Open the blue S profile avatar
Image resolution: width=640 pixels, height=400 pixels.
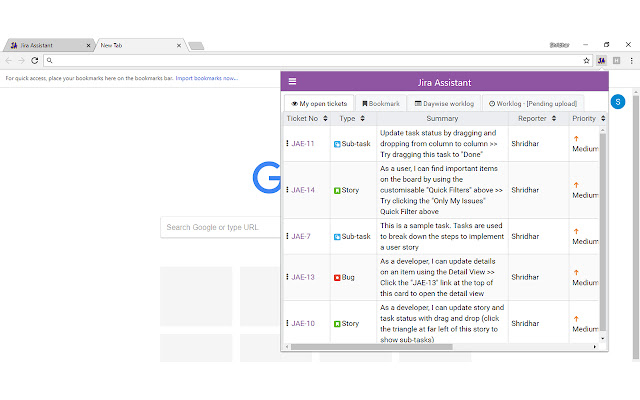click(x=618, y=102)
